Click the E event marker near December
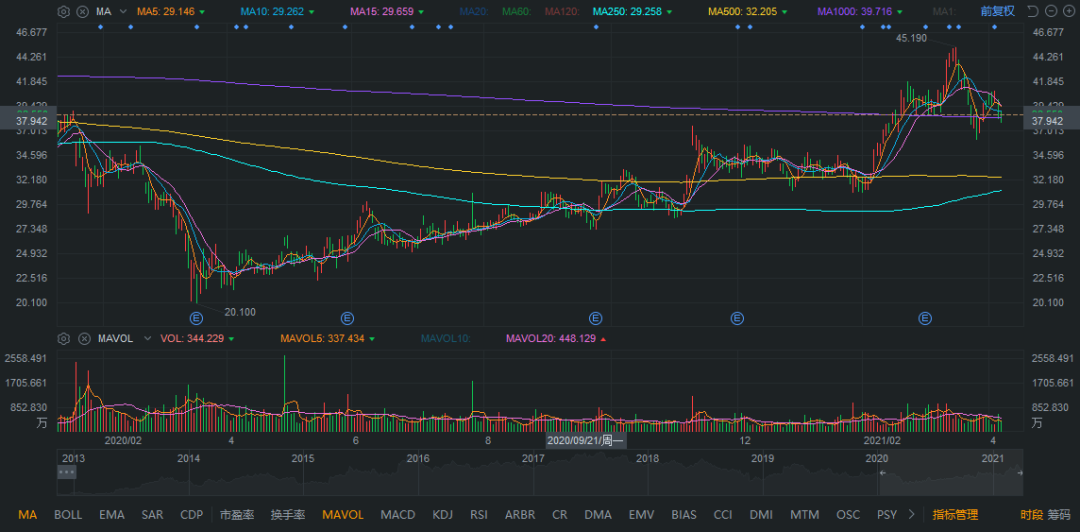This screenshot has height=532, width=1080. pos(737,318)
